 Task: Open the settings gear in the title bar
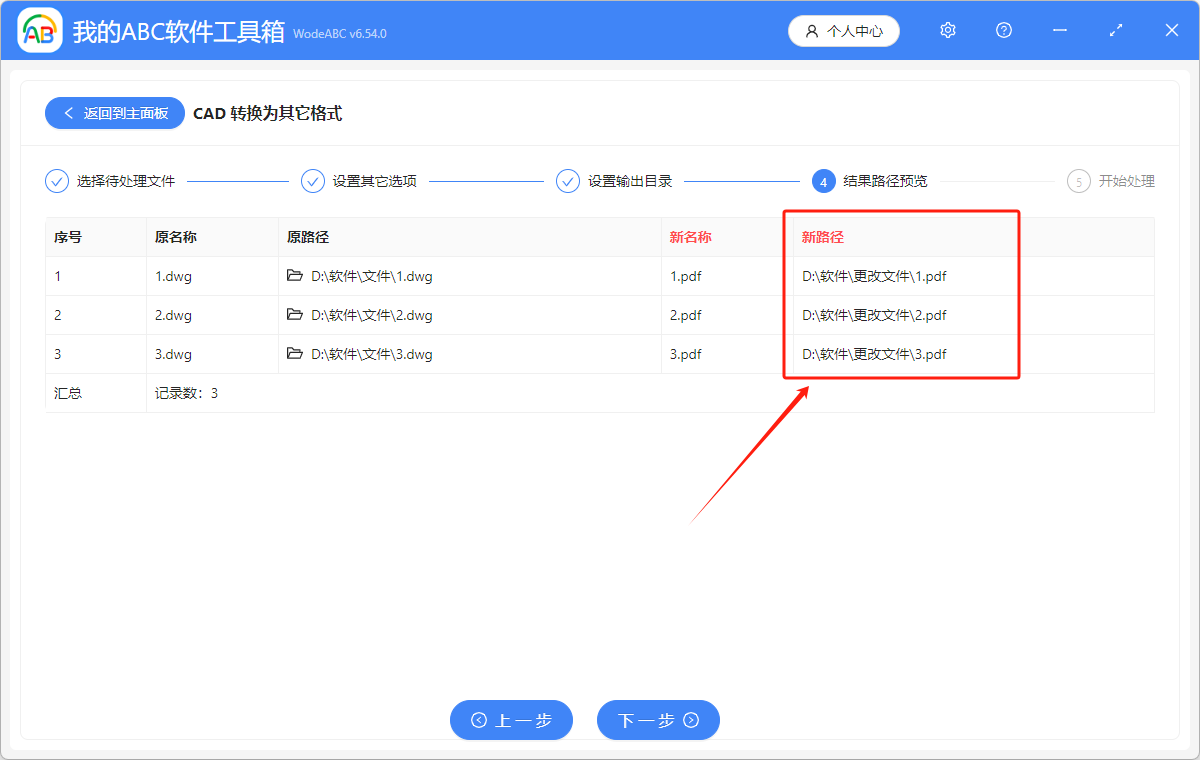(x=947, y=30)
